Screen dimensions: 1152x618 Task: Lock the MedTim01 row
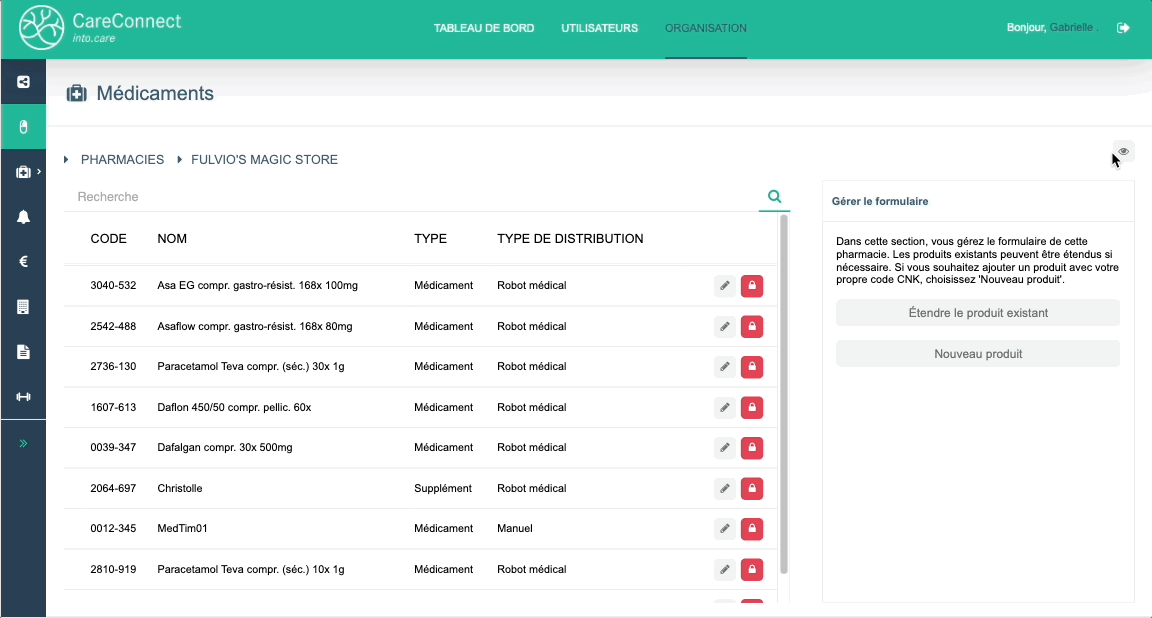tap(752, 528)
